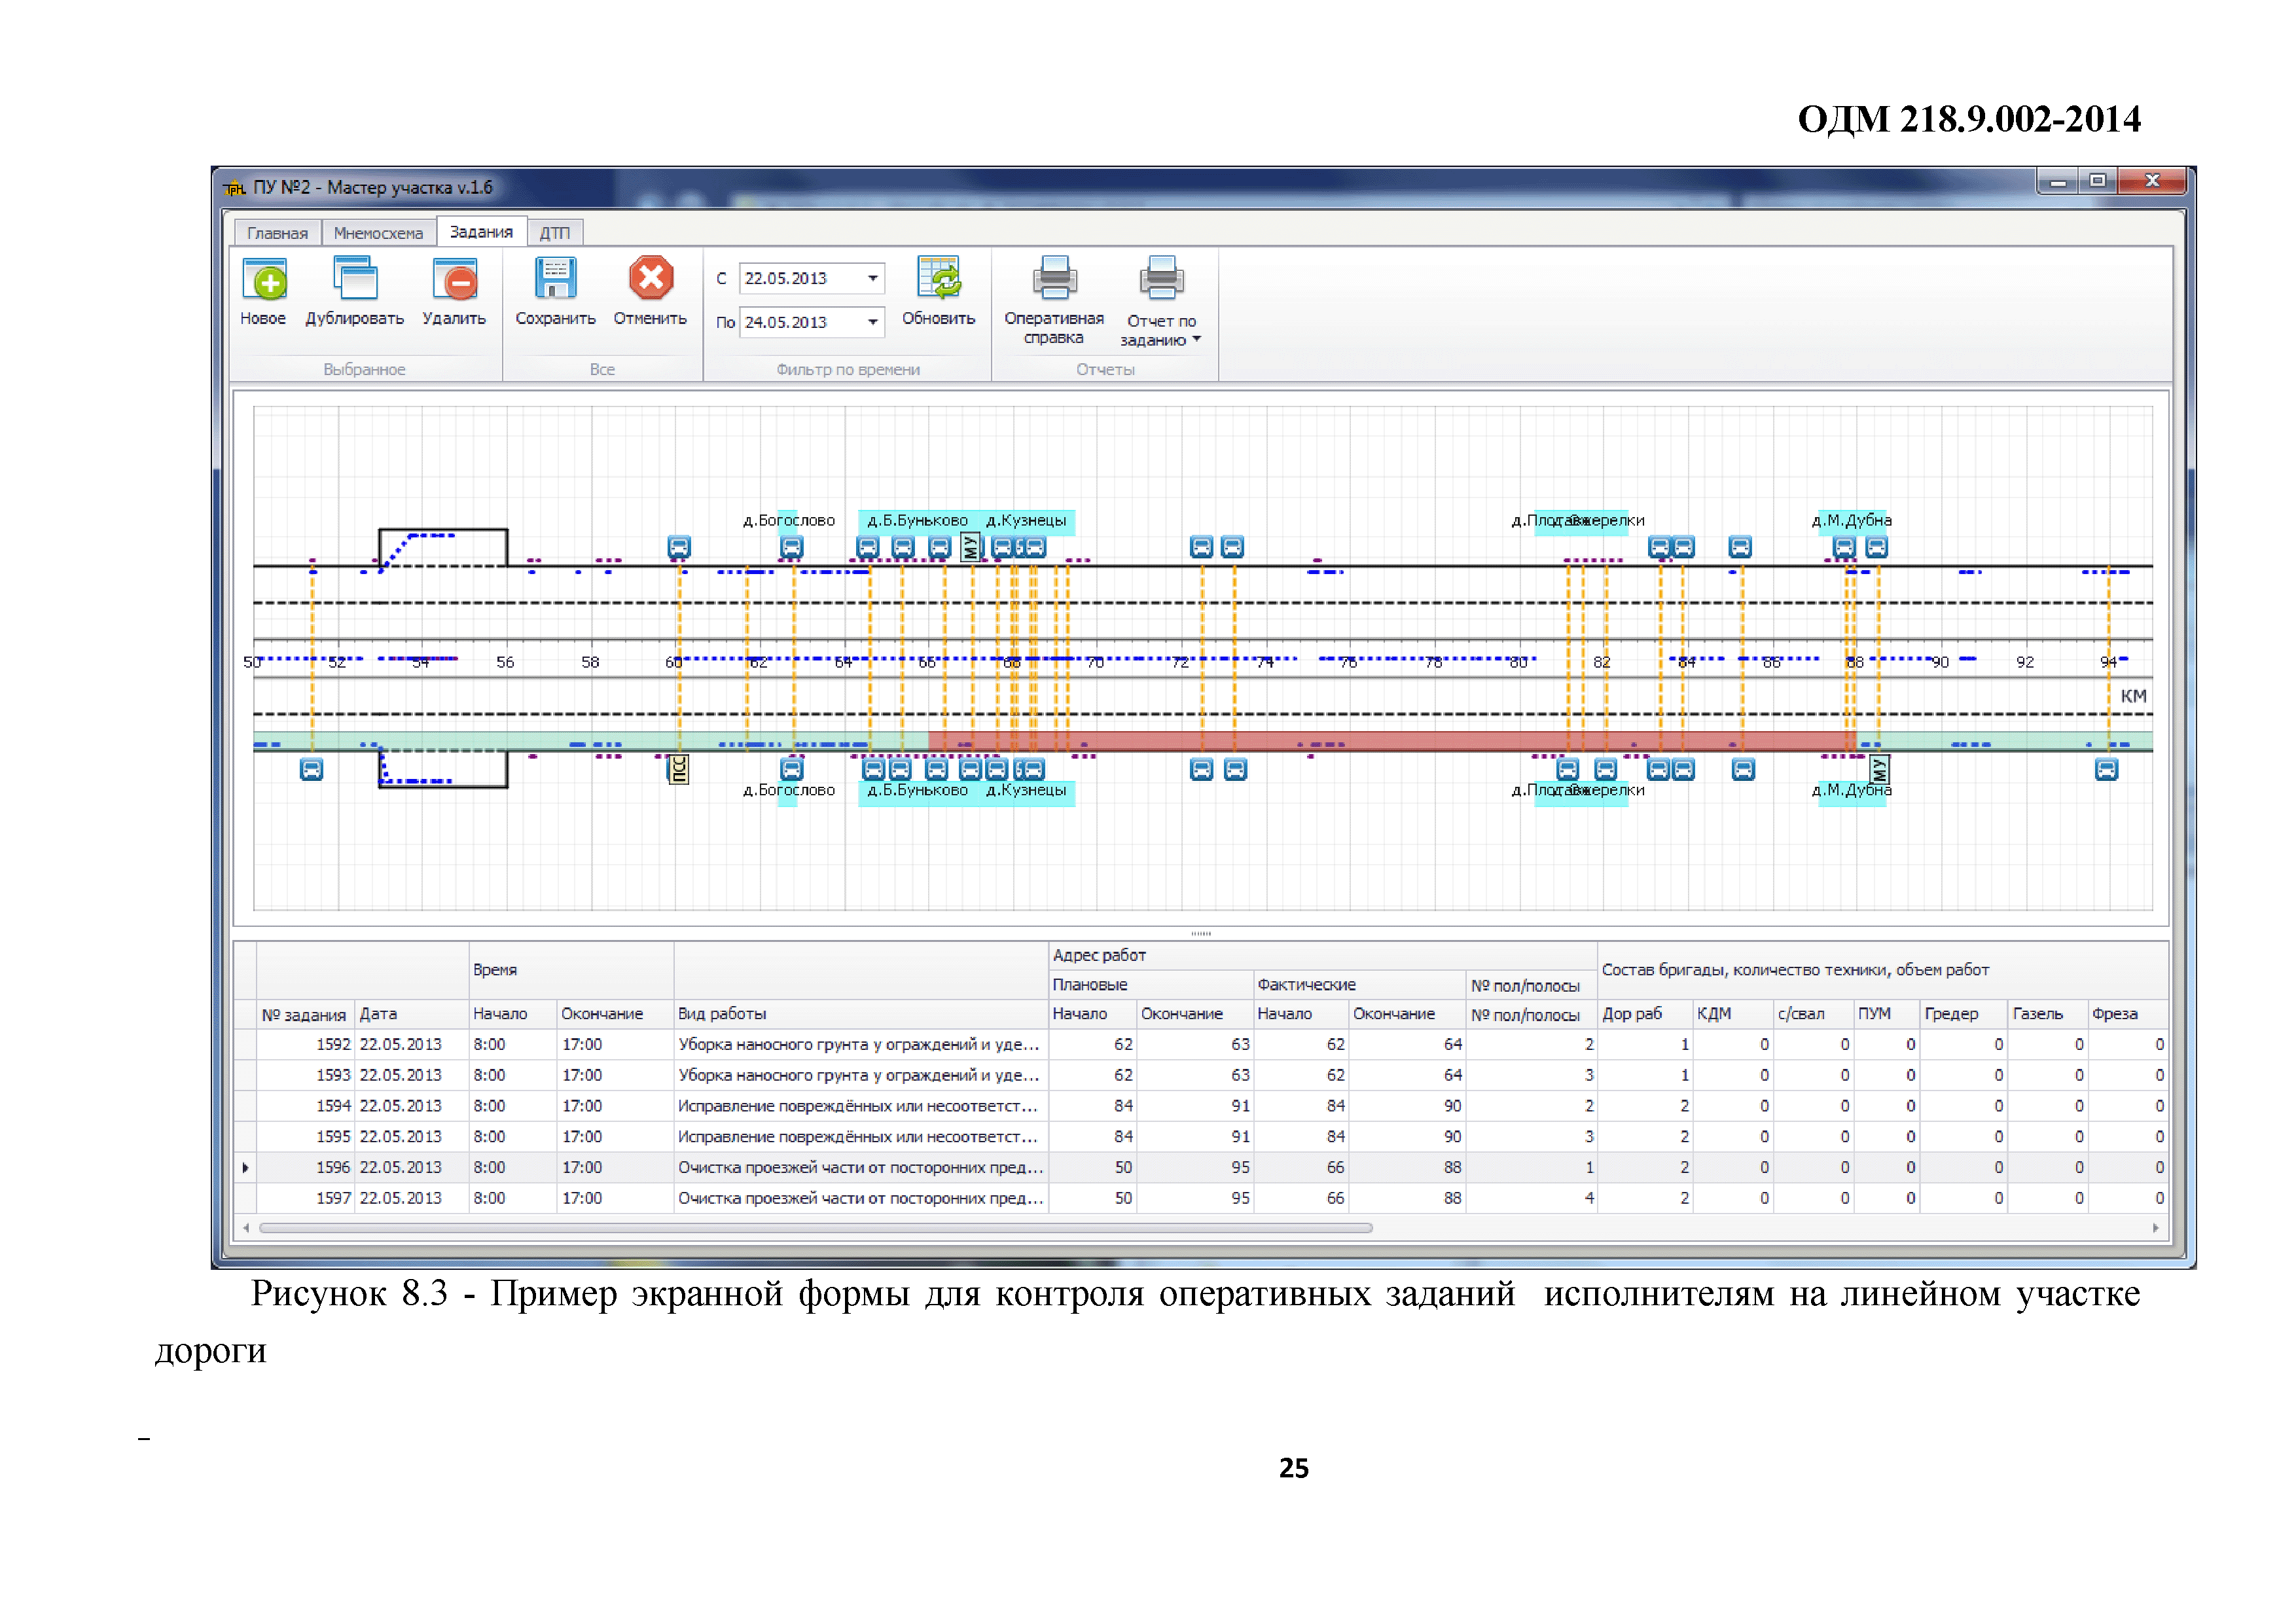Open the end date dropdown 24.05.2013
The width and height of the screenshot is (2296, 1624).
pos(872,323)
